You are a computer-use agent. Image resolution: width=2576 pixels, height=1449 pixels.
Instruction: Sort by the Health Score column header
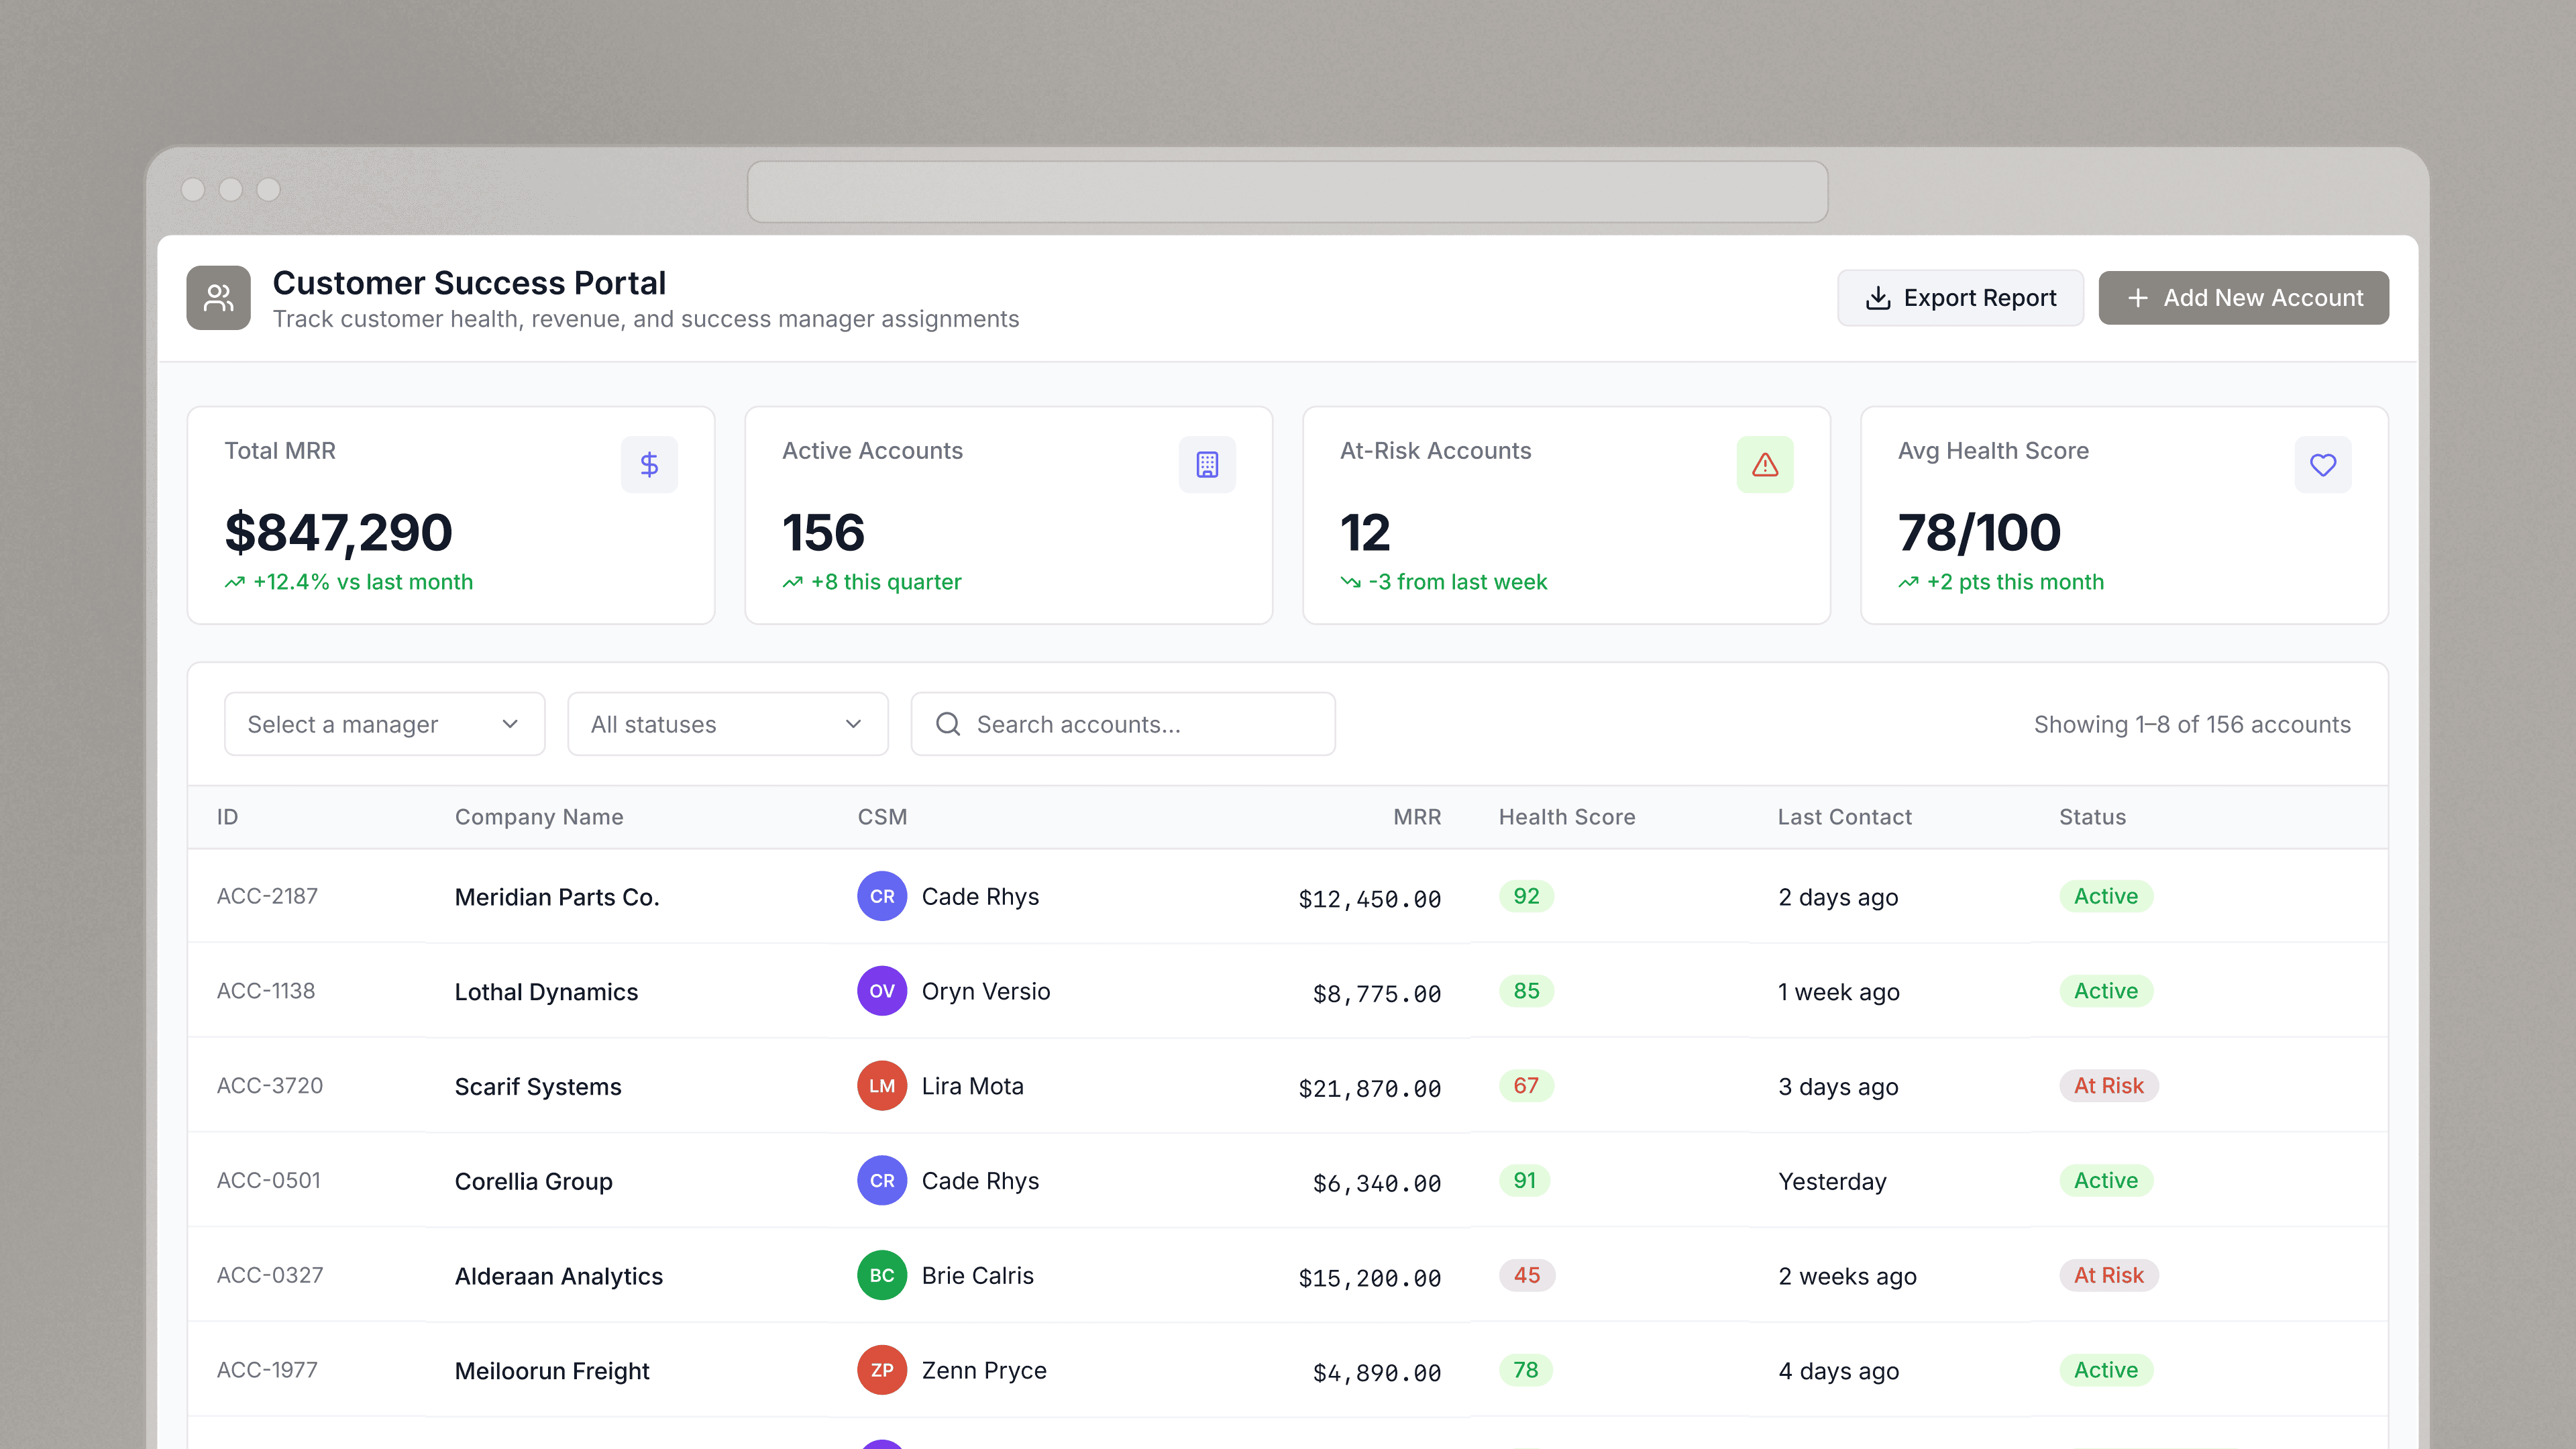pyautogui.click(x=1567, y=817)
